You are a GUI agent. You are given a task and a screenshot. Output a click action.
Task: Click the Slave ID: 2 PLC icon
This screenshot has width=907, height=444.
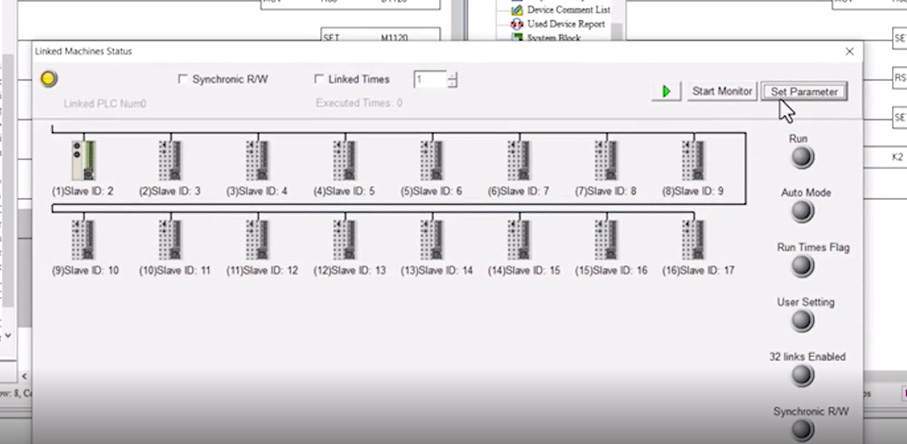coord(84,161)
